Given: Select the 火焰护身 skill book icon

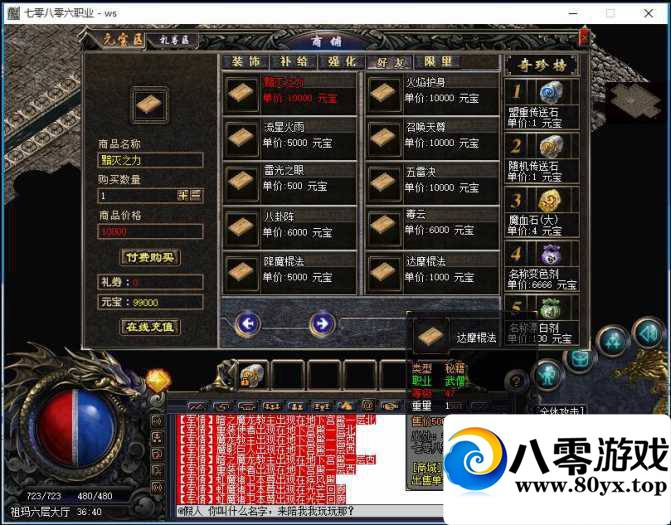Looking at the screenshot, I should tap(383, 93).
